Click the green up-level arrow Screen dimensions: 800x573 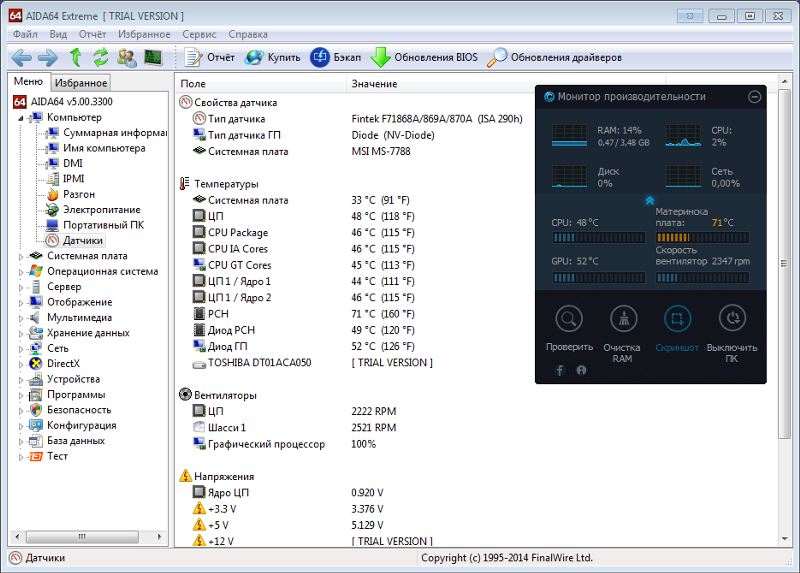tap(76, 57)
